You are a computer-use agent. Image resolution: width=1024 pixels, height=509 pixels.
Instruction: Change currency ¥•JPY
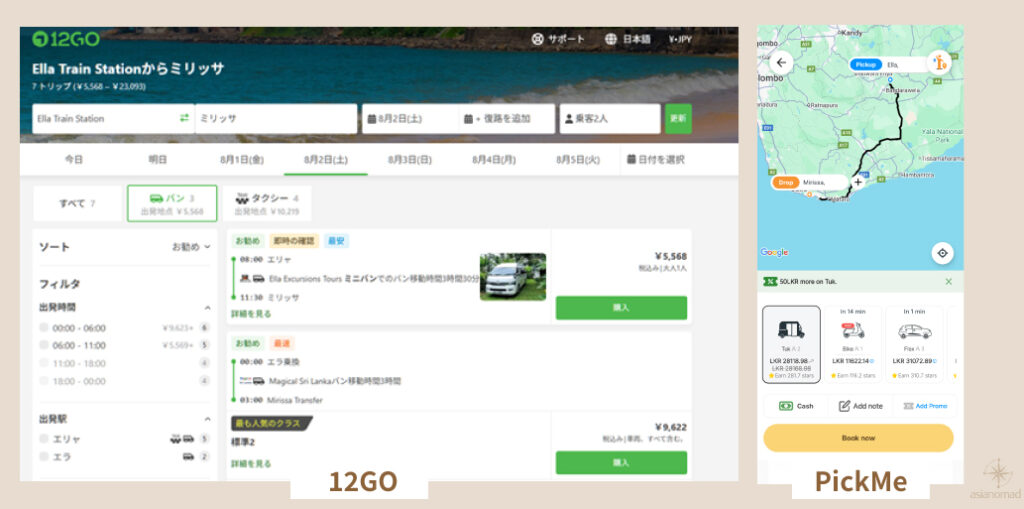pos(680,39)
